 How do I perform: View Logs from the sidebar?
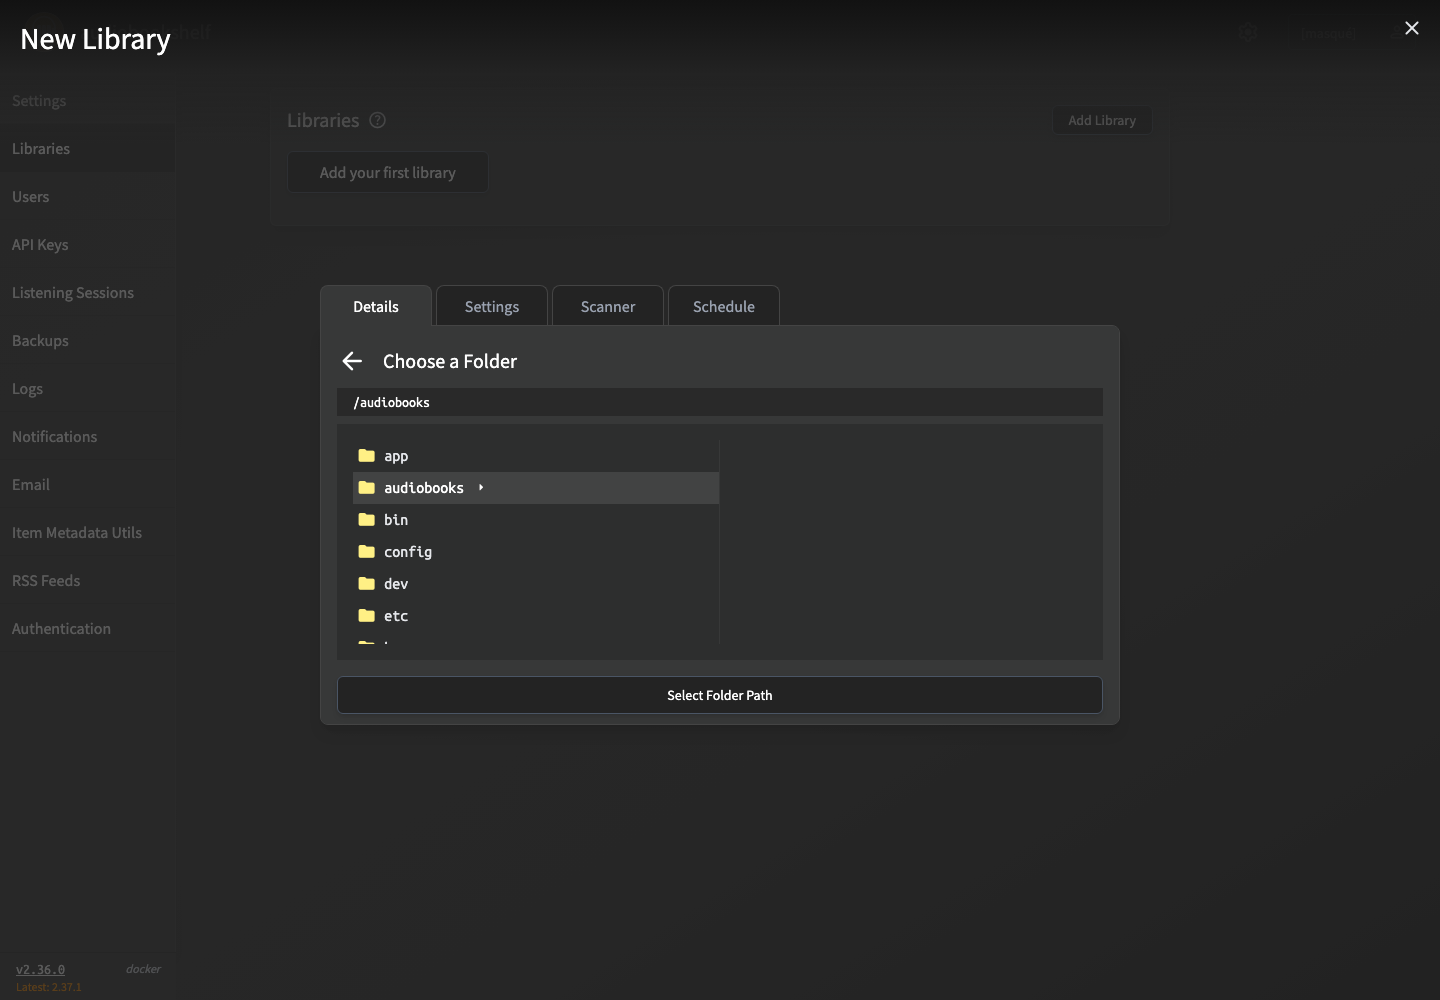(x=88, y=388)
